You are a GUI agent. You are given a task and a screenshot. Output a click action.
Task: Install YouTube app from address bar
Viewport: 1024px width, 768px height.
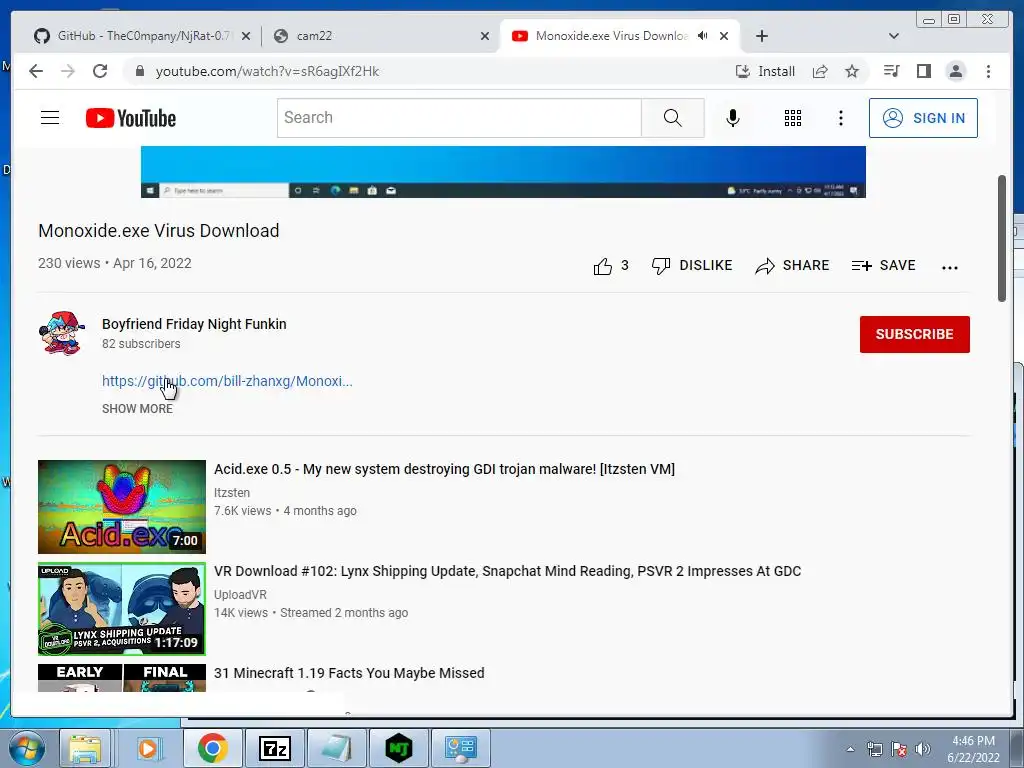coord(765,71)
